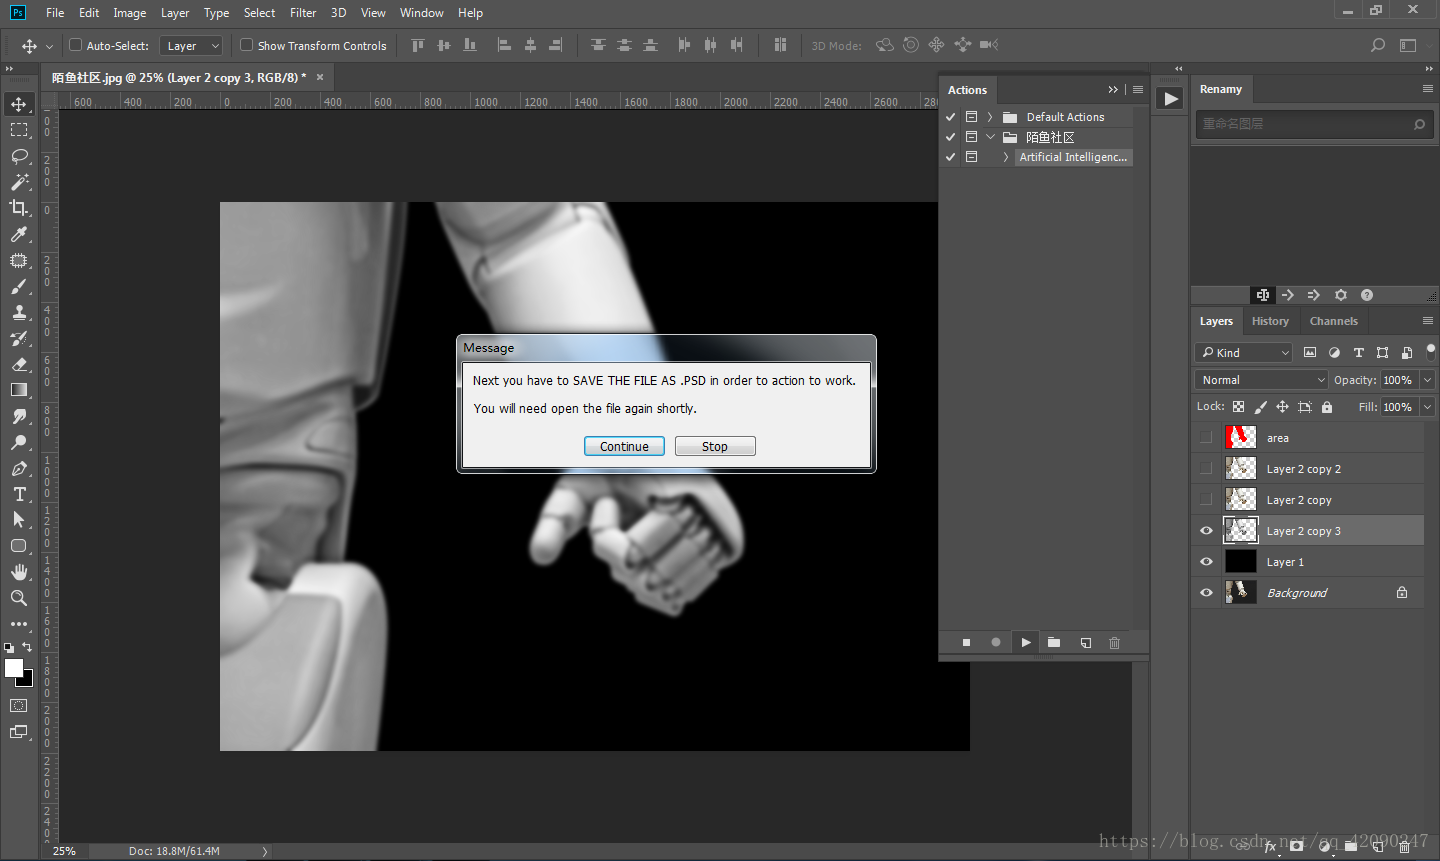Image resolution: width=1440 pixels, height=861 pixels.
Task: Select the Zoom tool
Action: coord(19,598)
